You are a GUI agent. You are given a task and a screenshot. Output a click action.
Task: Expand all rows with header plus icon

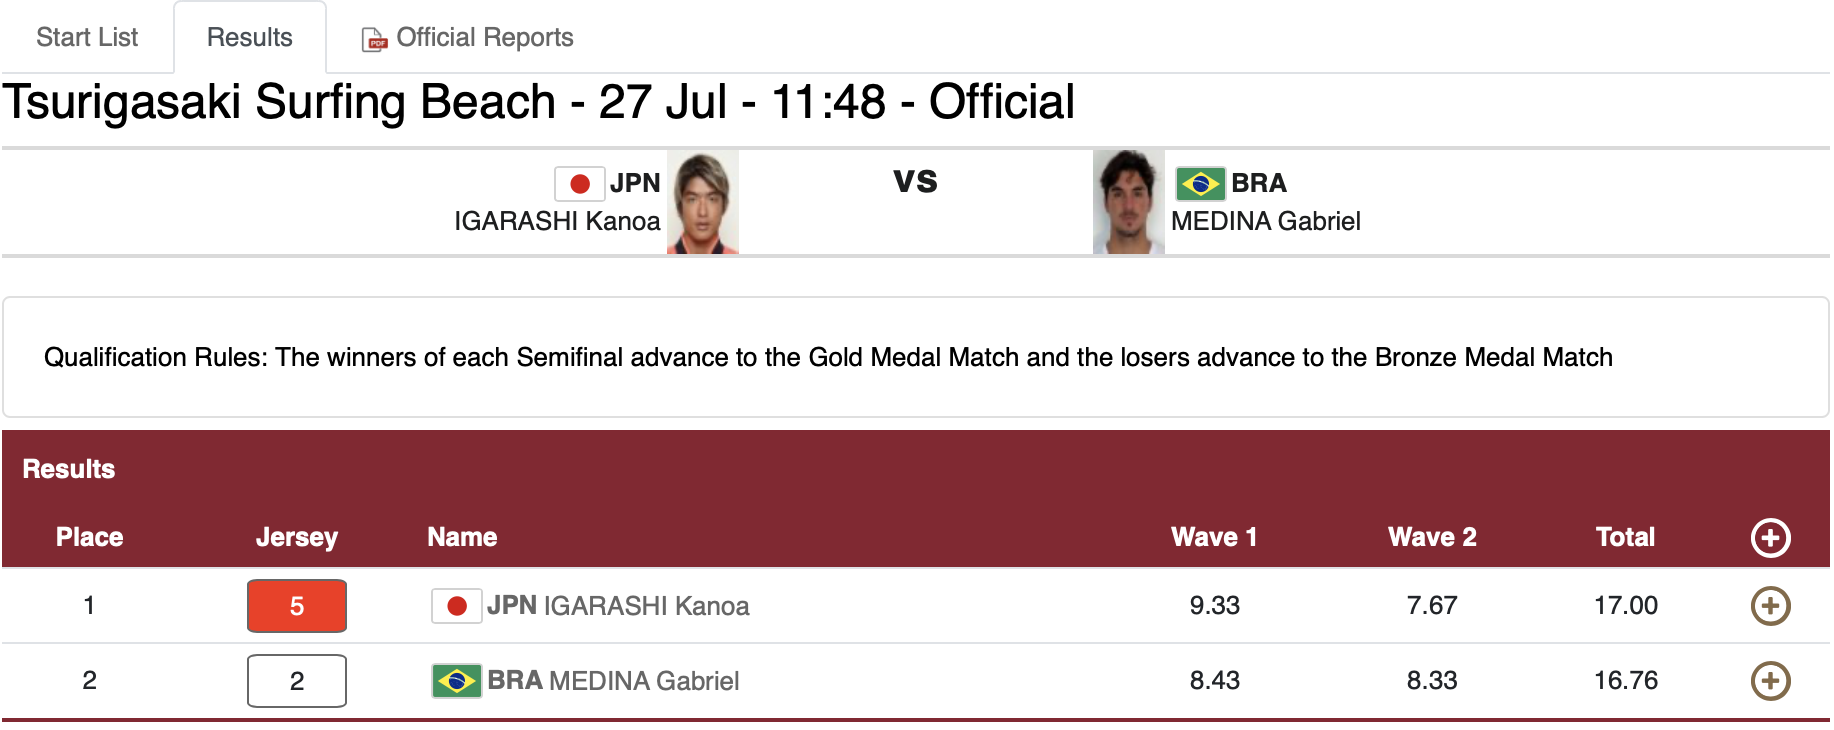pos(1770,538)
